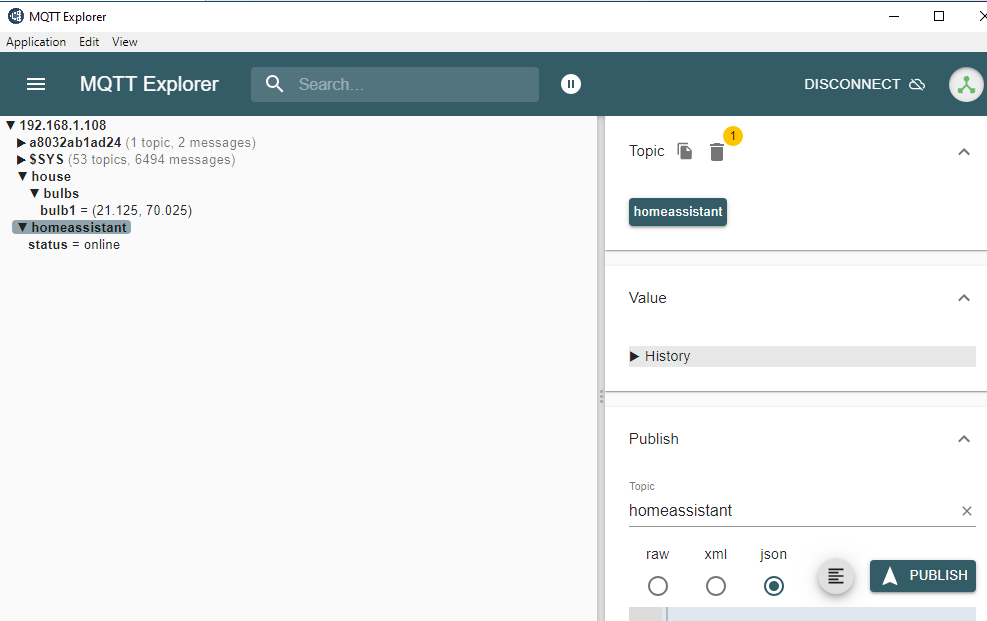Collapse the Publish panel chevron
Viewport: 987px width, 621px height.
click(964, 439)
